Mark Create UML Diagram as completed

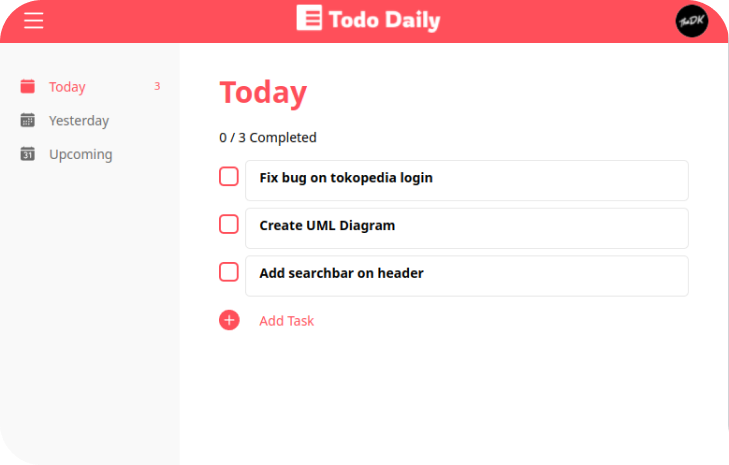[229, 224]
